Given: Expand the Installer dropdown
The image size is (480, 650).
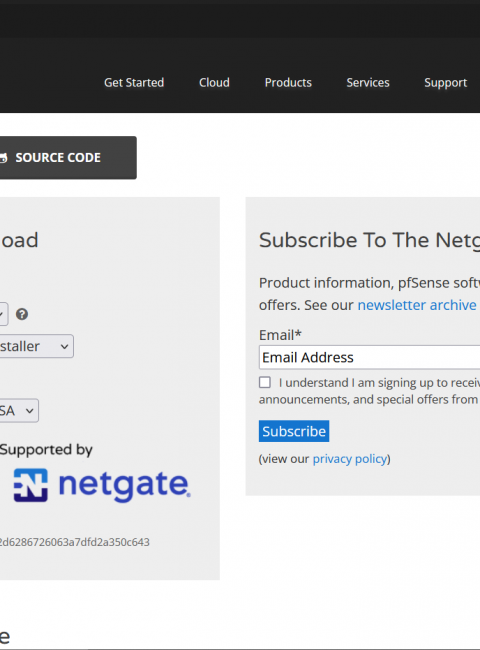Looking at the screenshot, I should (36, 346).
